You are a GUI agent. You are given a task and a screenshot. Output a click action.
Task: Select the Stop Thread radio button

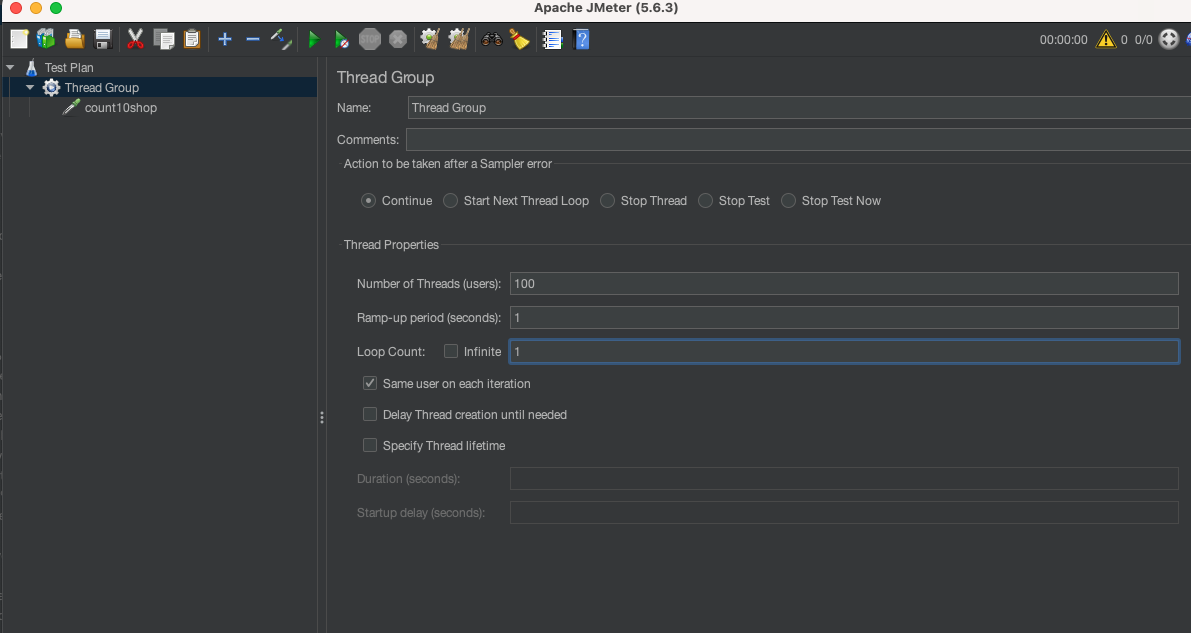[x=607, y=201]
